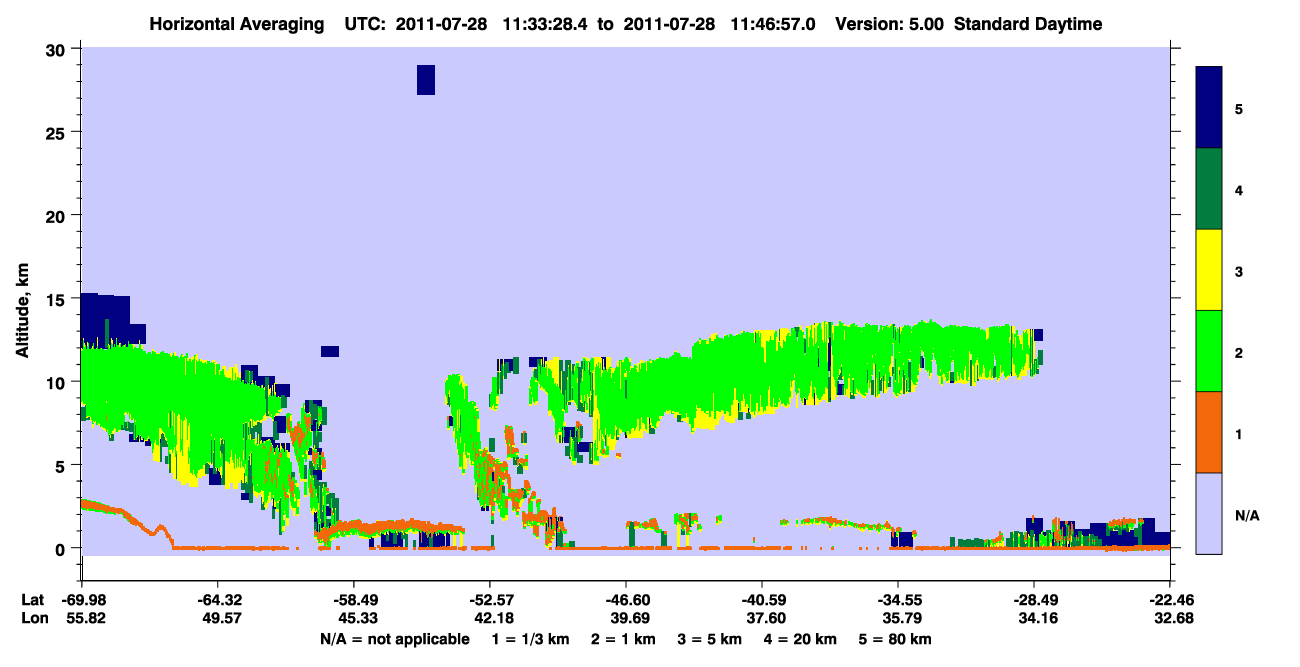Click the 'Standard Daytime' text
This screenshot has width=1300, height=667.
pos(1028,24)
